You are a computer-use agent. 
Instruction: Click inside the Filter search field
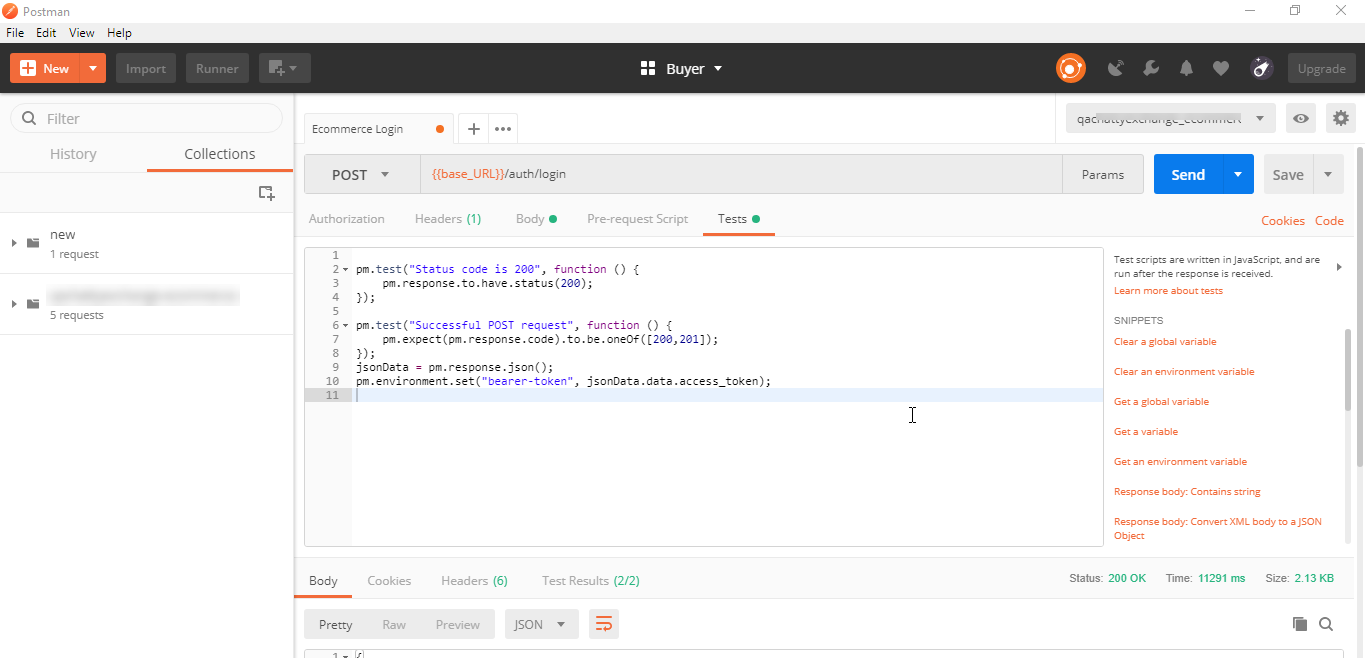[x=146, y=118]
